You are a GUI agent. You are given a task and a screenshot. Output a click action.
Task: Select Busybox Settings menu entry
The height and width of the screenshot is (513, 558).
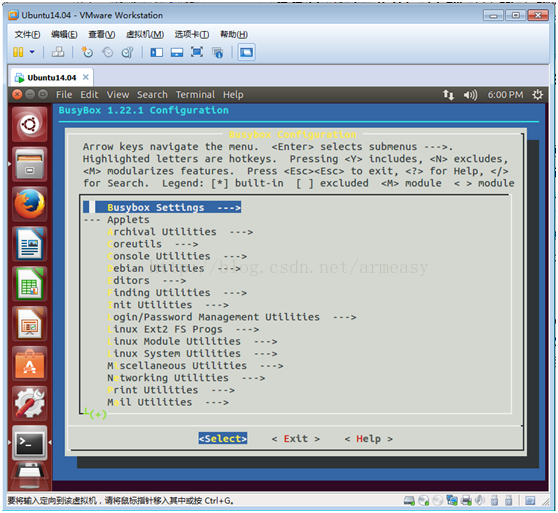[162, 207]
